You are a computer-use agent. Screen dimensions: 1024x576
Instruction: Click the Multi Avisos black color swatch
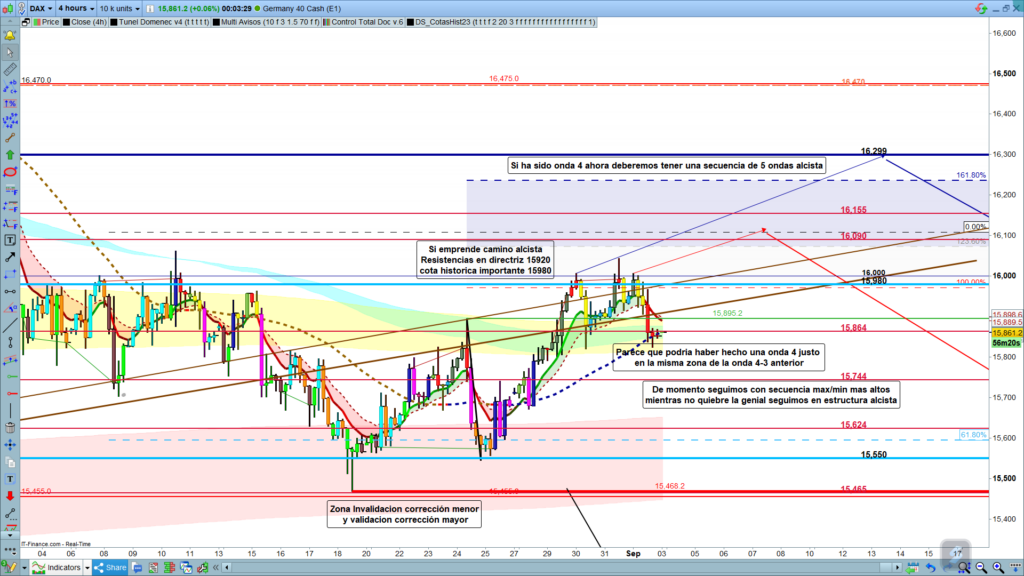click(x=214, y=20)
